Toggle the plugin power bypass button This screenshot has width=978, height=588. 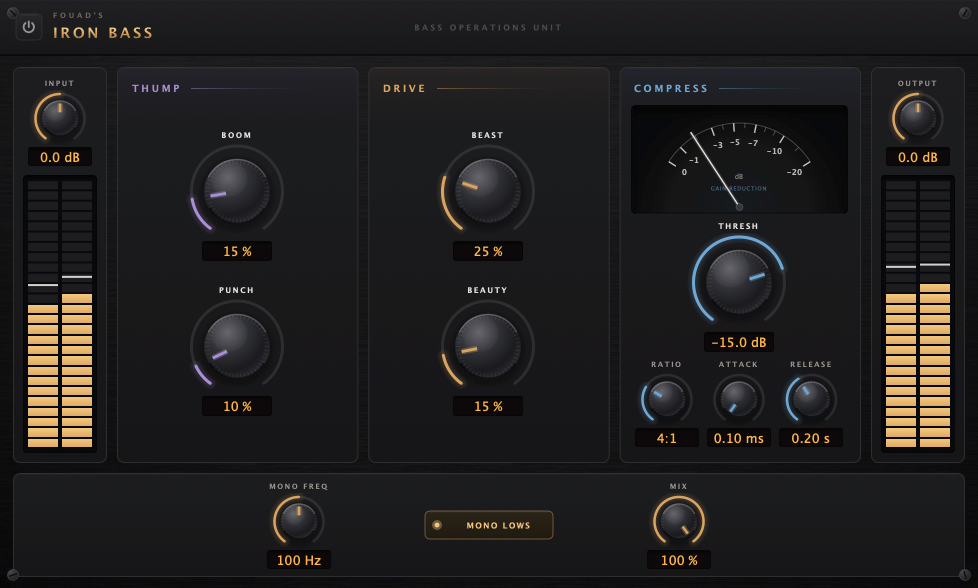tap(29, 27)
